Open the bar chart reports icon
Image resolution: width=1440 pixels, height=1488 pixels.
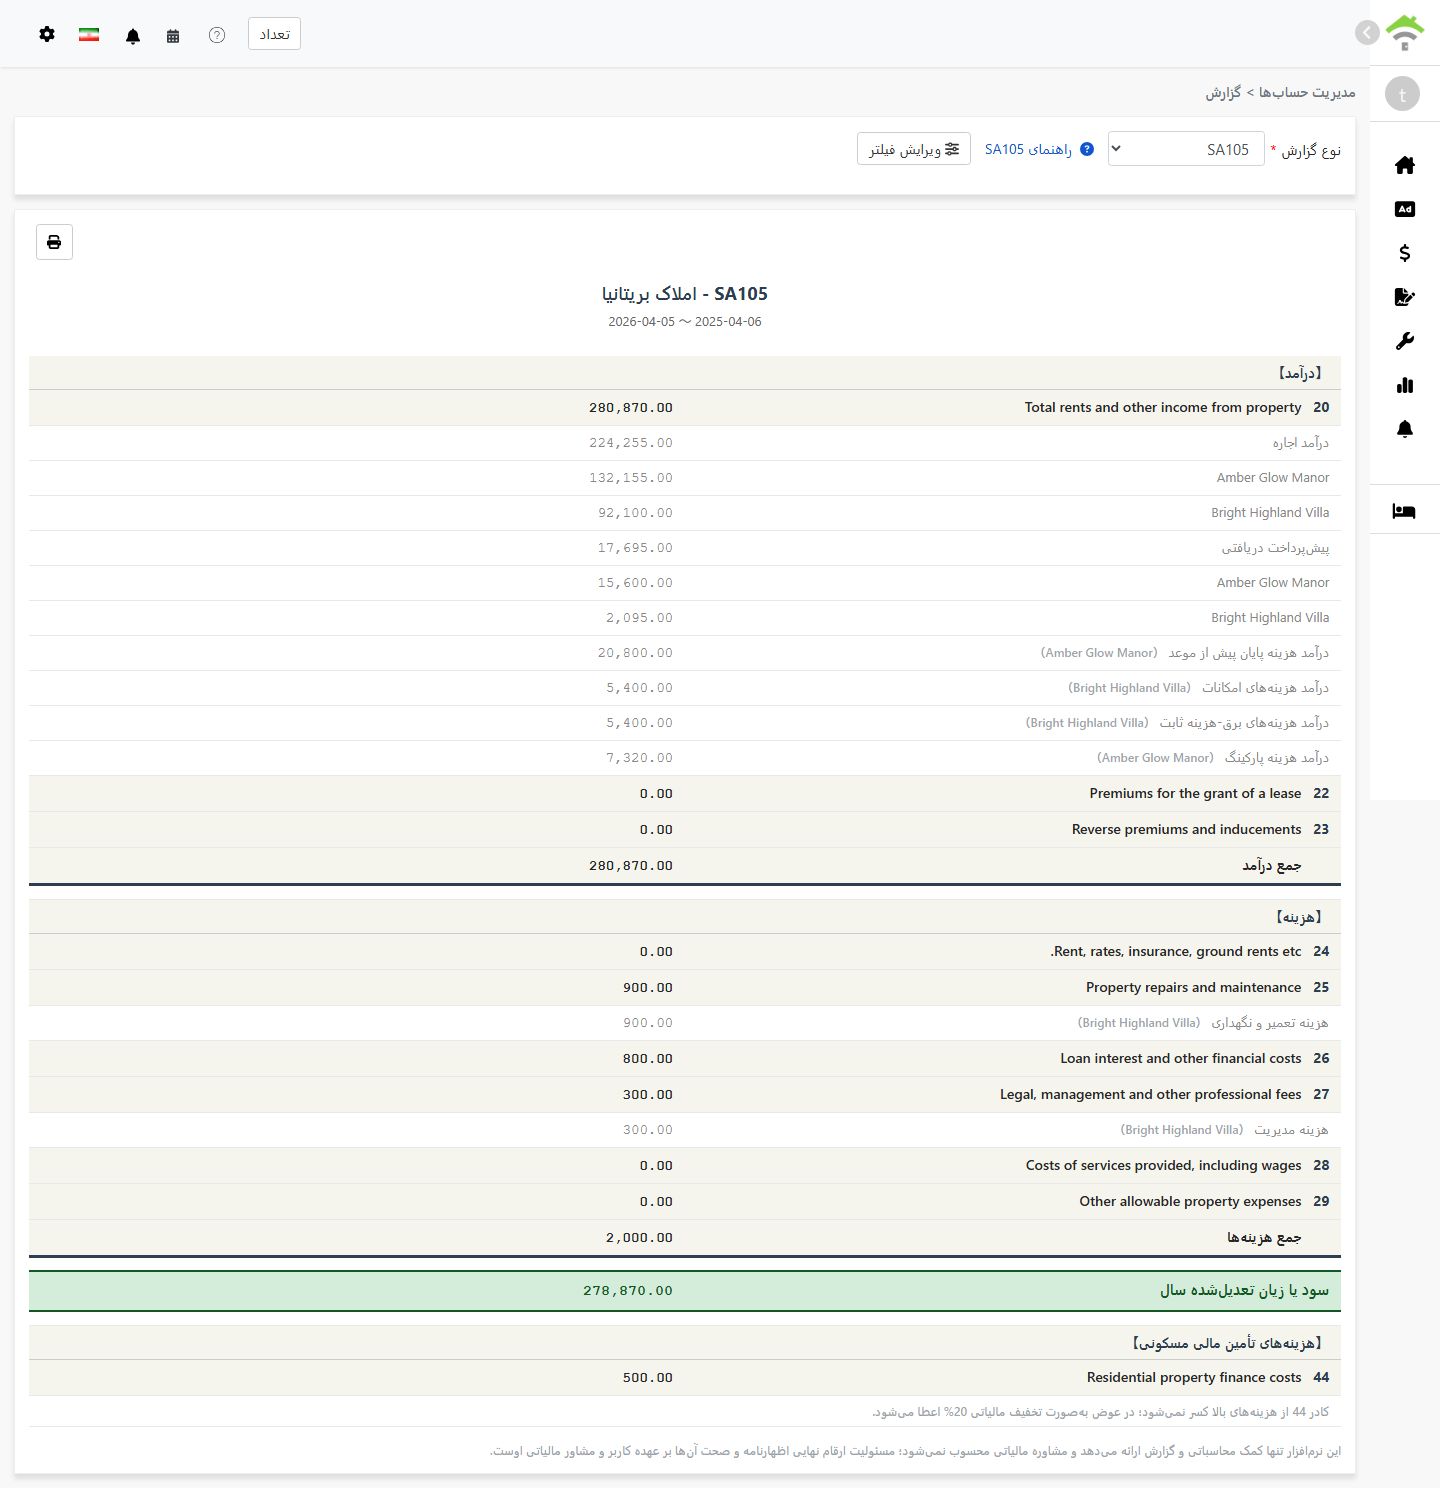(1404, 385)
